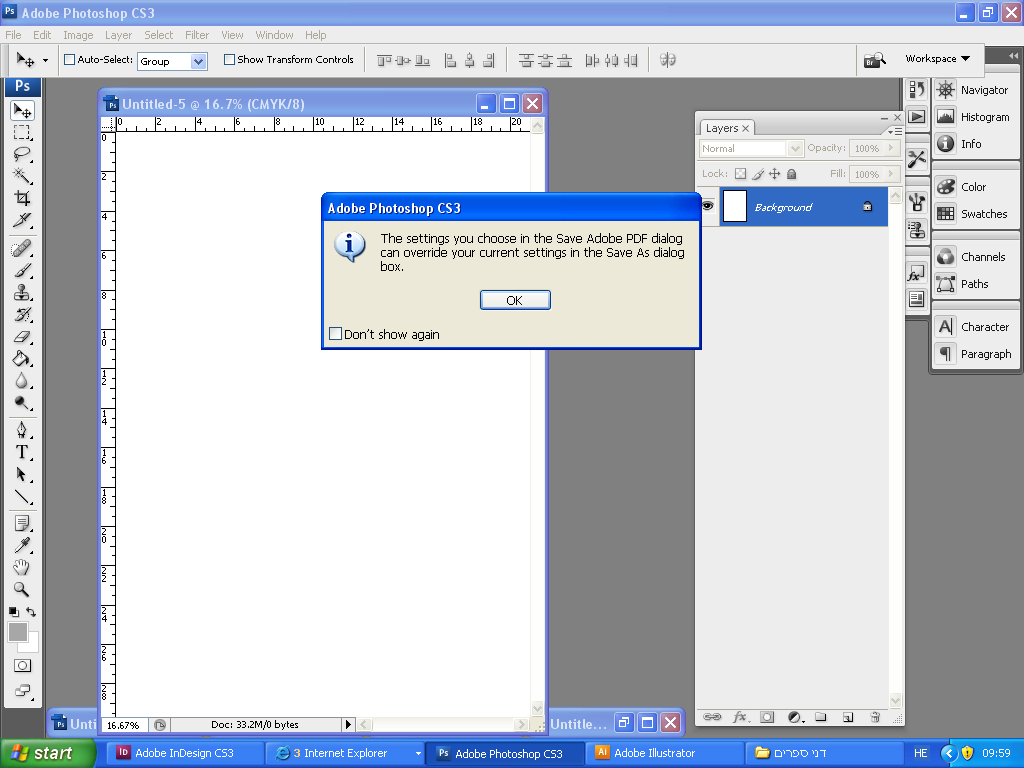
Task: Open the Layers panel options menu
Action: click(895, 131)
